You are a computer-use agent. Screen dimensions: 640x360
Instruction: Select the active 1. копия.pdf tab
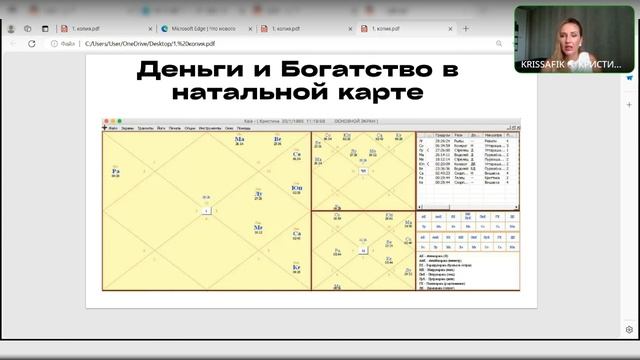coord(406,29)
